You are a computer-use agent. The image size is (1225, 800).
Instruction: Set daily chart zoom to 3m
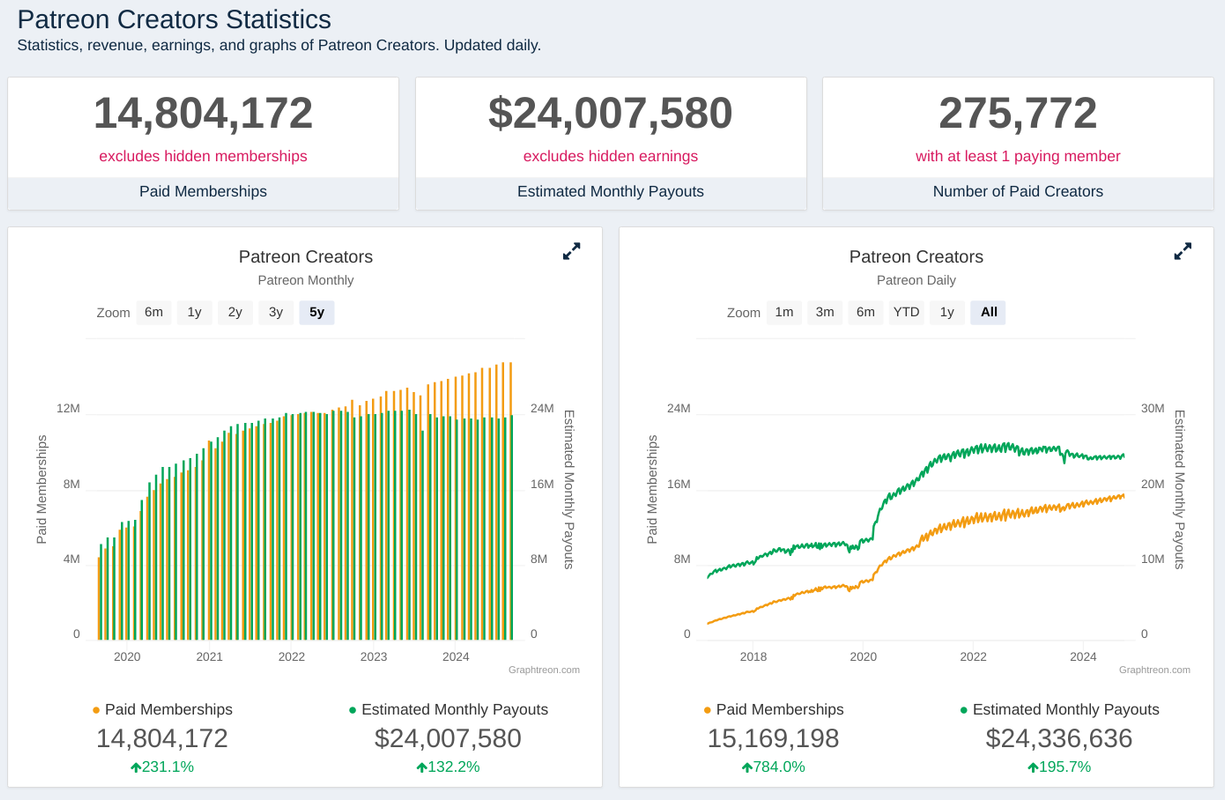click(x=825, y=312)
